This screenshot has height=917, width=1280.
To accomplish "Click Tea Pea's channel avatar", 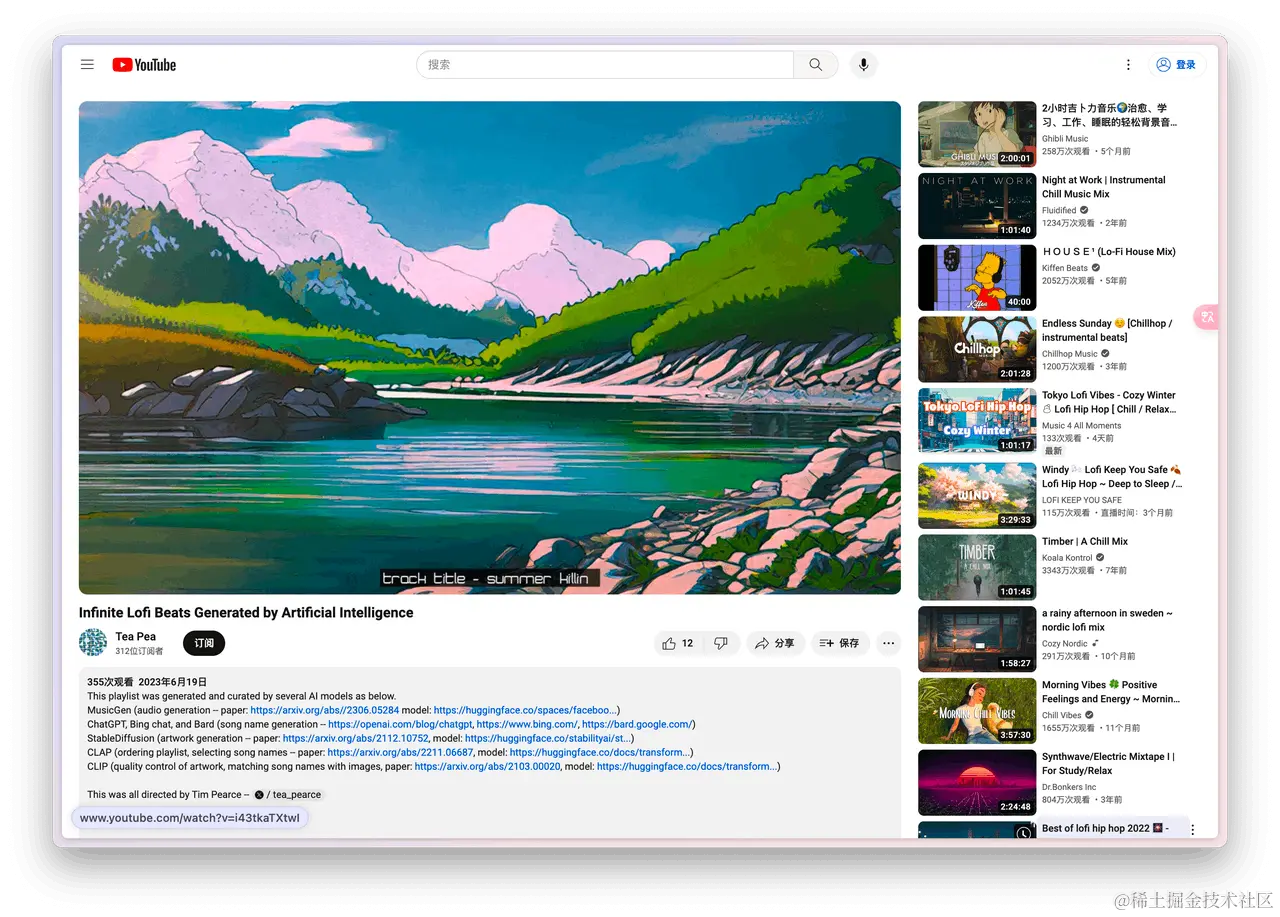I will pyautogui.click(x=93, y=643).
